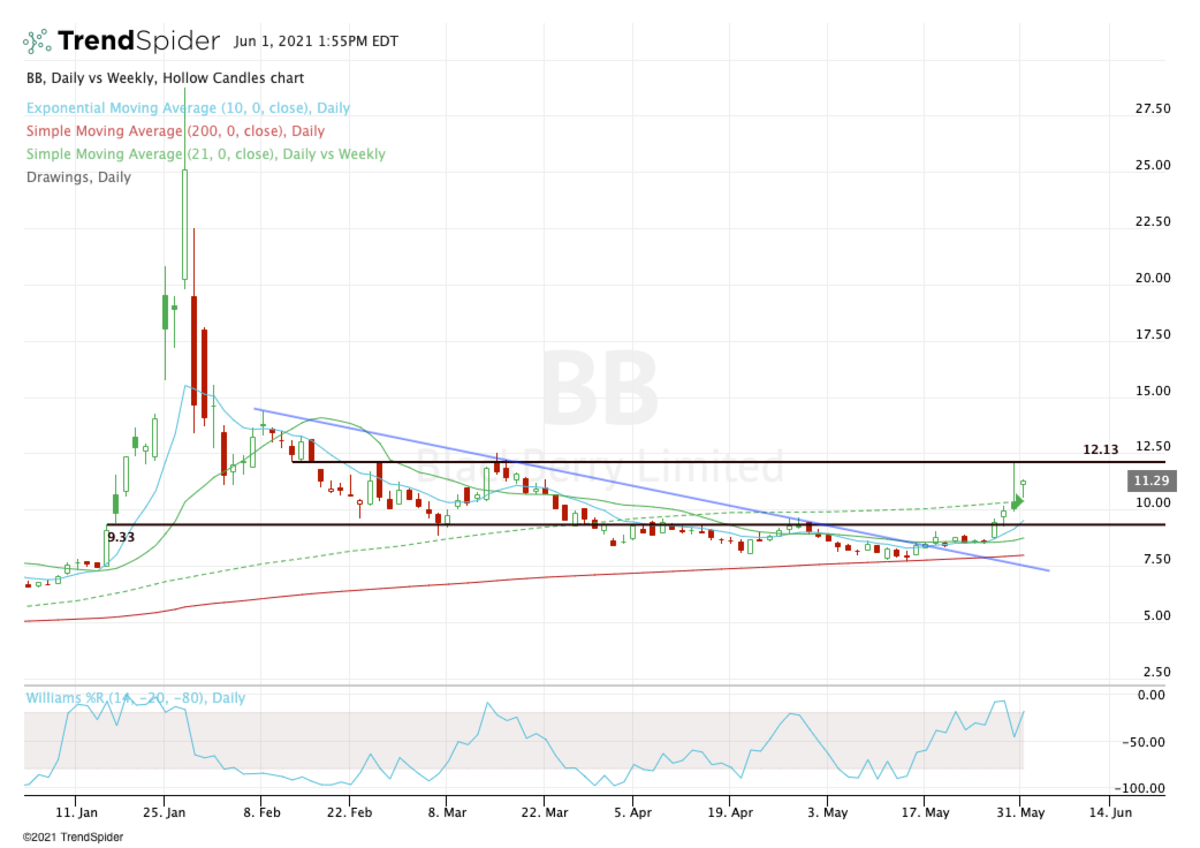Click the '5. Apr' date axis label
1200x848 pixels.
(635, 813)
